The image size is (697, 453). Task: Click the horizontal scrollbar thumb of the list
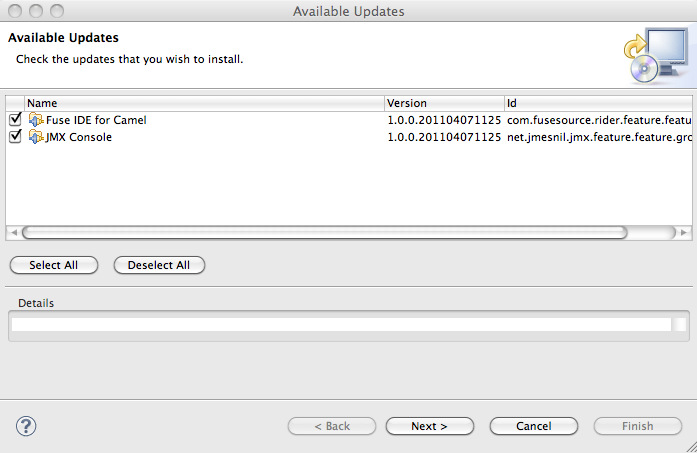(x=324, y=233)
